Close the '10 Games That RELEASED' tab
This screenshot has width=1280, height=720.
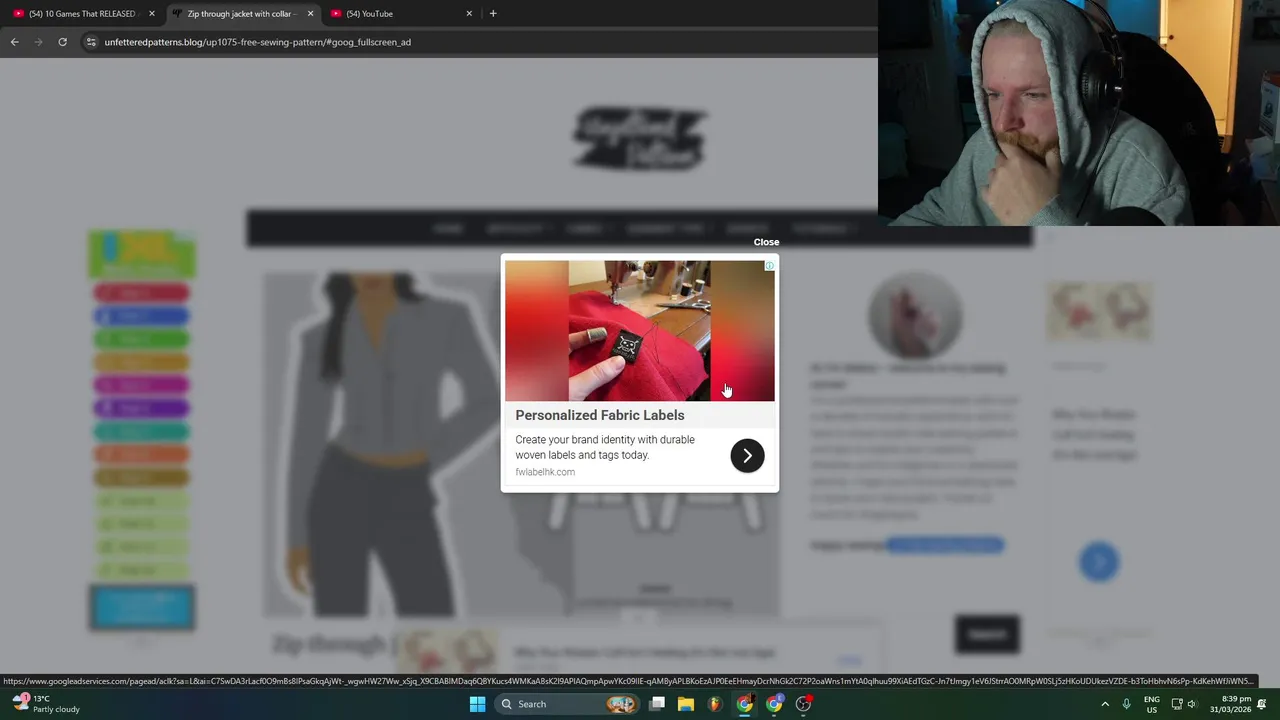152,14
